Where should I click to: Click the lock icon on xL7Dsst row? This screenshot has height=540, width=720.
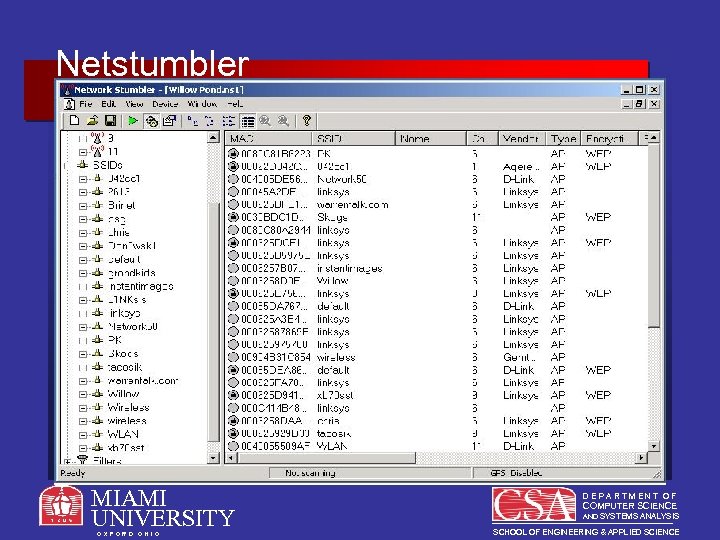coord(233,395)
